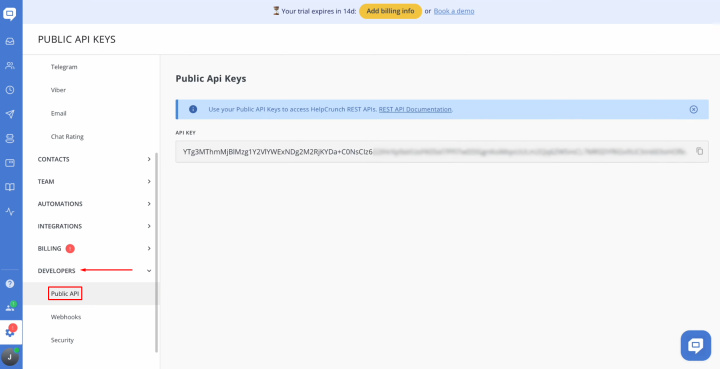Click Add billing info button
This screenshot has height=369, width=720.
click(390, 11)
